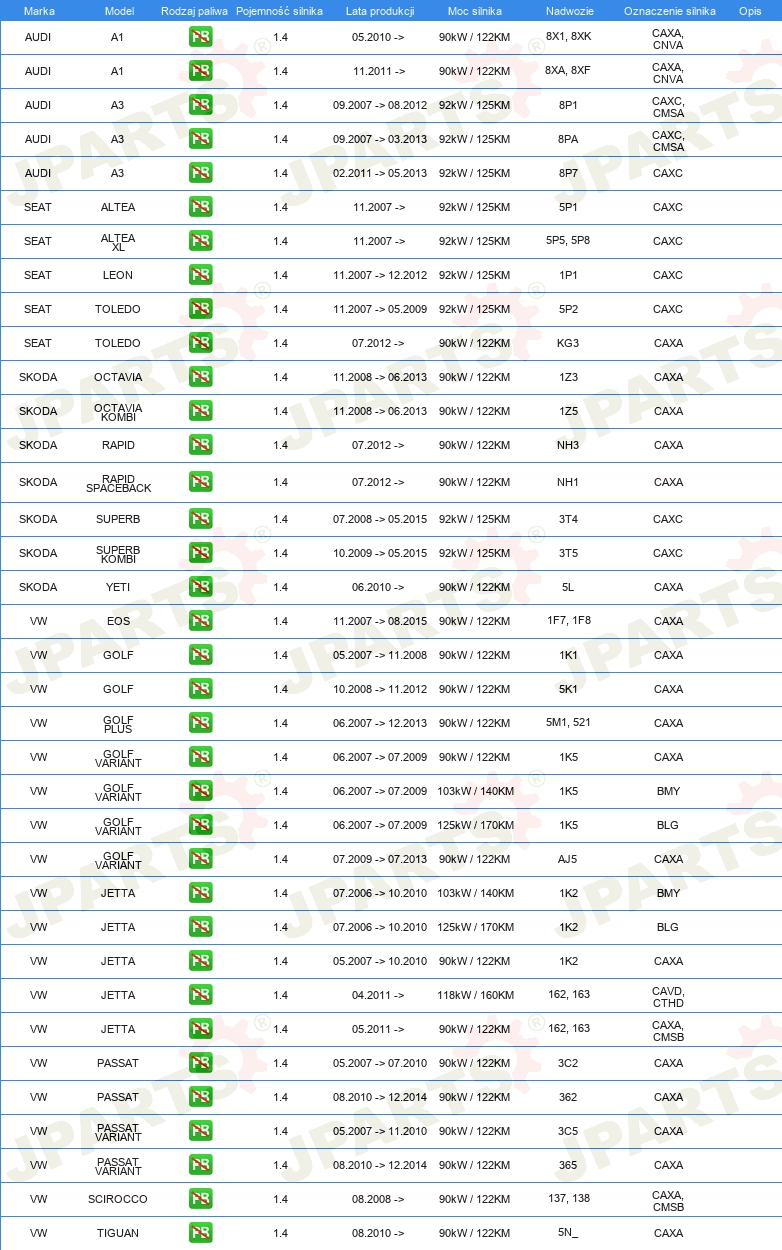Select the petrol icon for PASSAT VARIANT 365
This screenshot has width=782, height=1250.
pos(200,1165)
